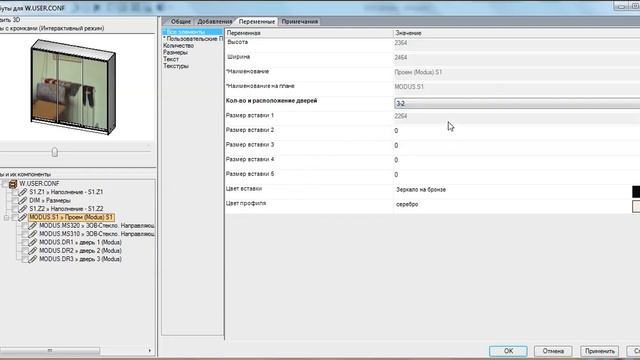
Task: Tick the checkbox next to MODUS.MS320
Action: point(25,226)
